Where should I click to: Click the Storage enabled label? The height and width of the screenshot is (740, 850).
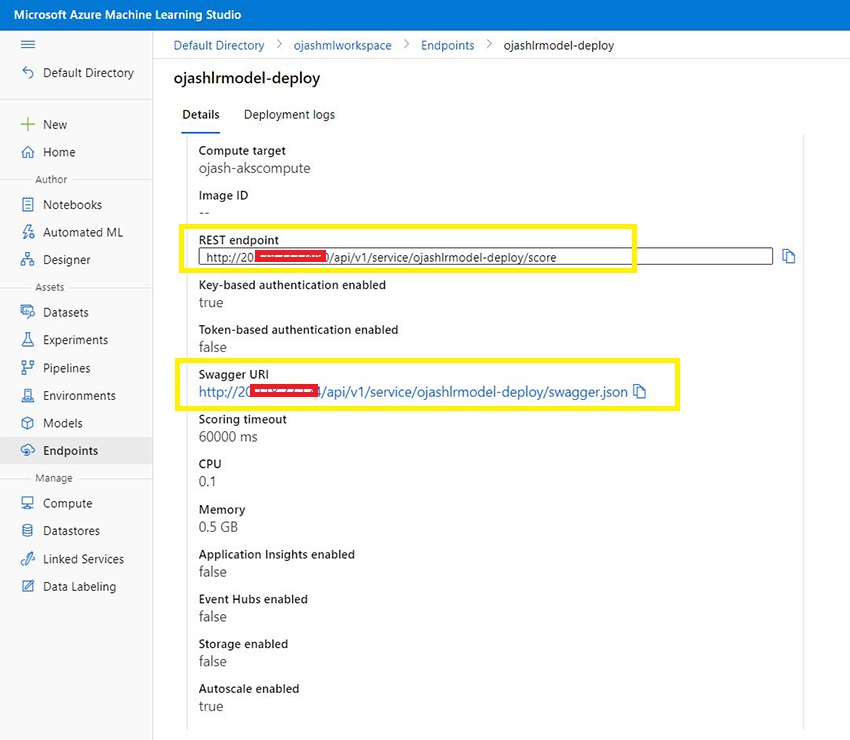[243, 644]
